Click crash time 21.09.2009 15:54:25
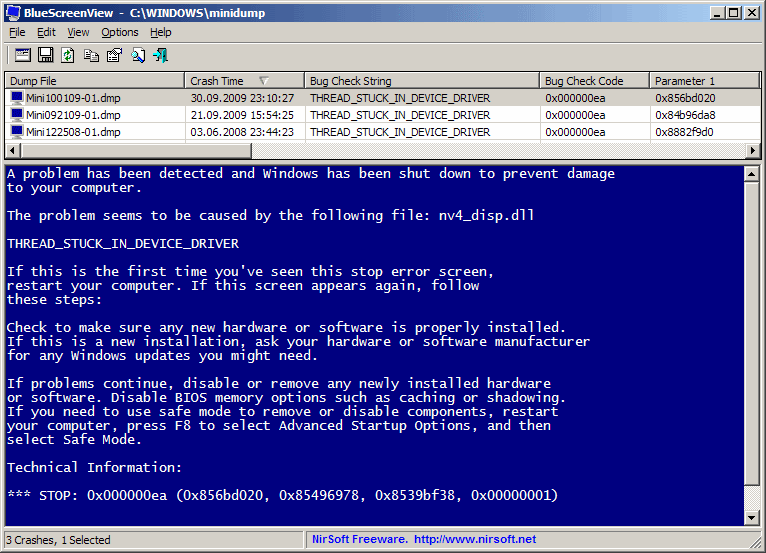Screen dimensions: 766x553 pos(242,115)
